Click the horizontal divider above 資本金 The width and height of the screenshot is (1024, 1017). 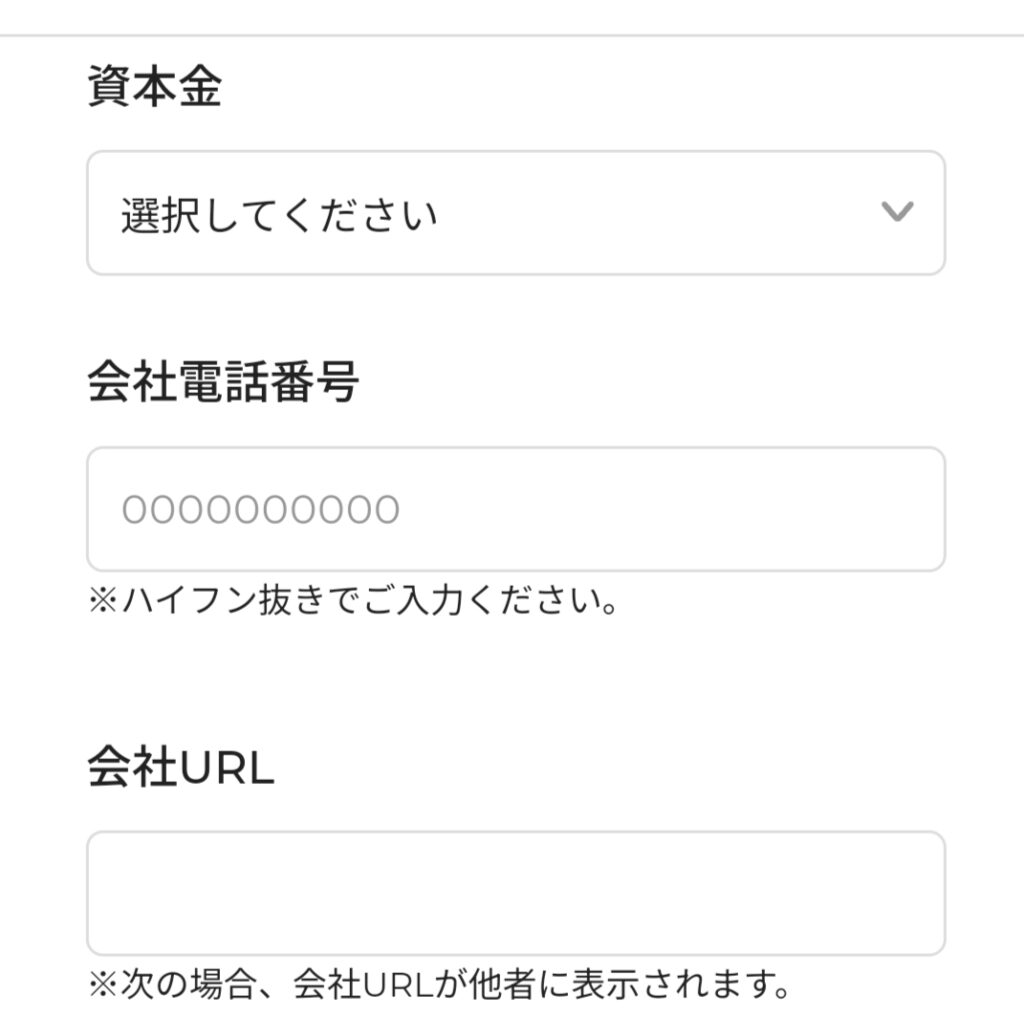[x=512, y=36]
